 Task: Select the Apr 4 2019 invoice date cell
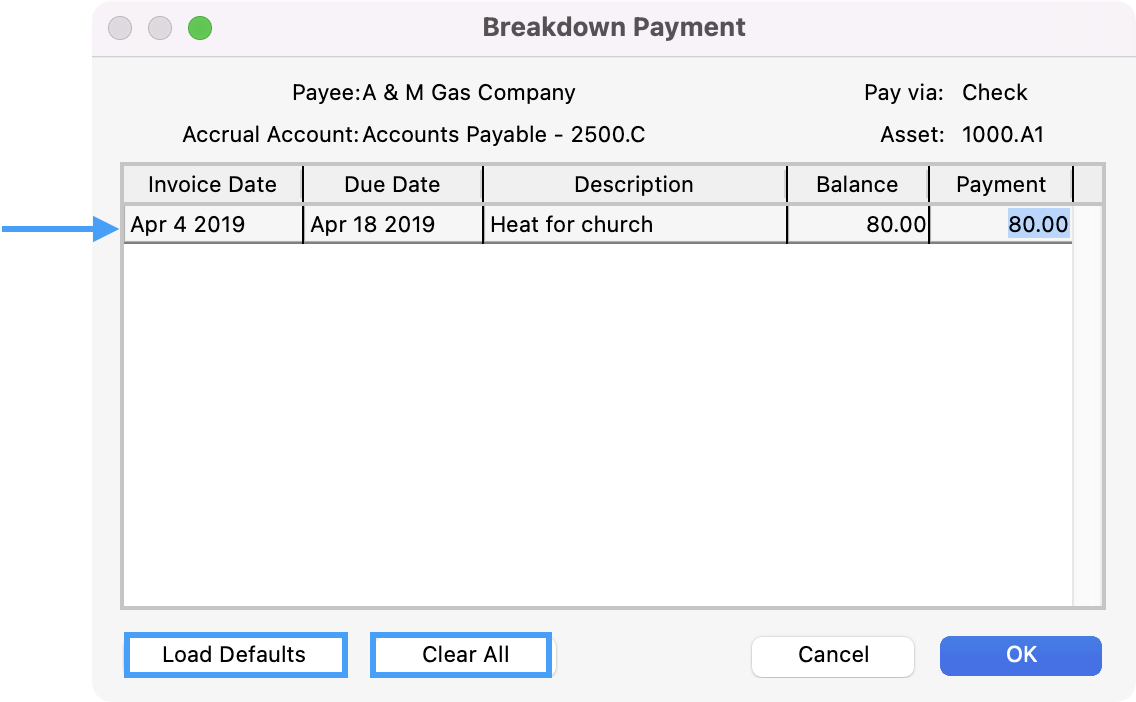(212, 225)
